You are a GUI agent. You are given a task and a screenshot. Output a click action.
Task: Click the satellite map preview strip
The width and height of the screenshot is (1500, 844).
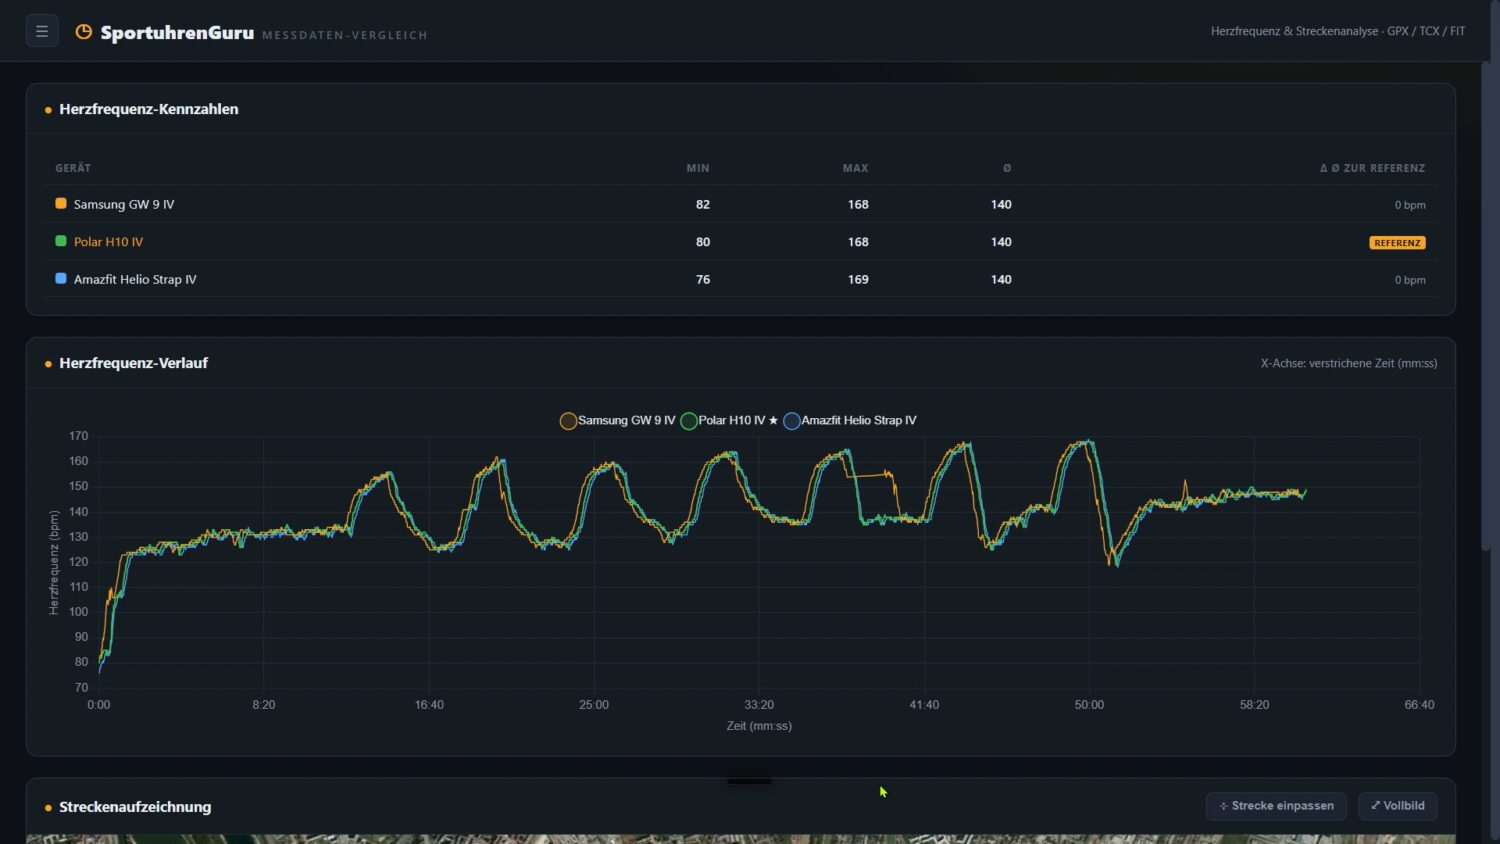[740, 839]
